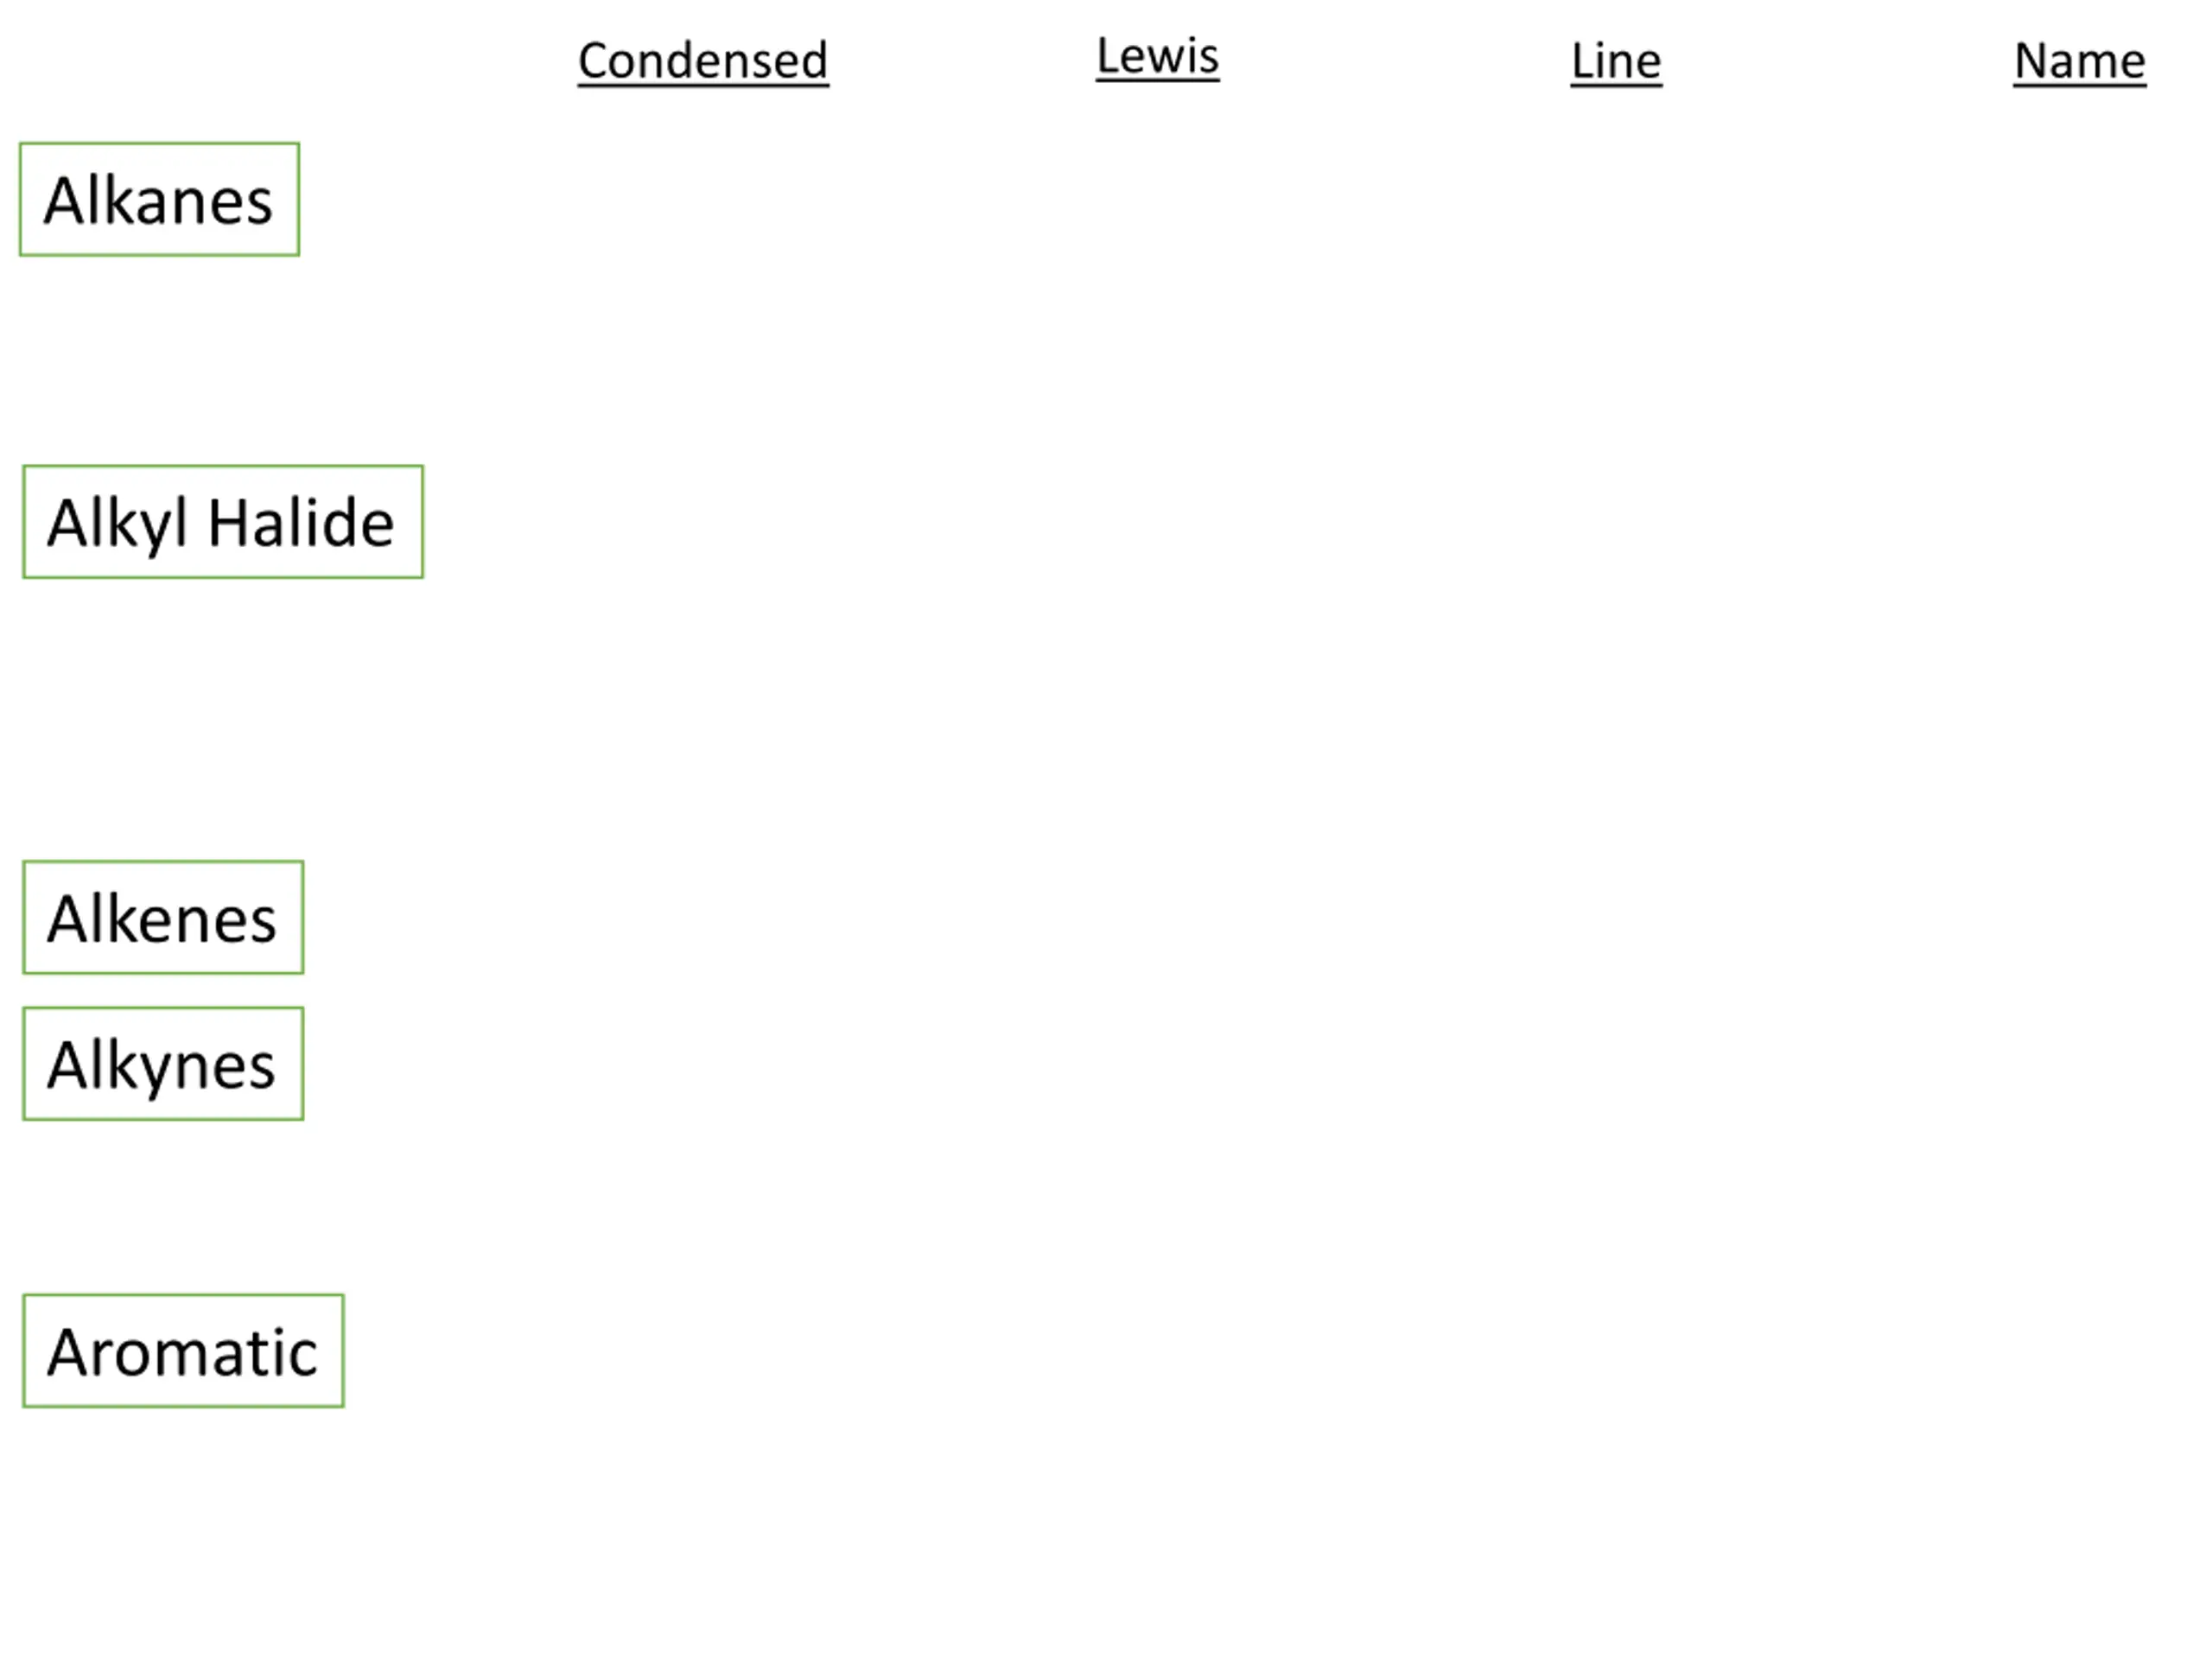Click the underlined Line heading
The image size is (2212, 1659).
pyautogui.click(x=1616, y=61)
